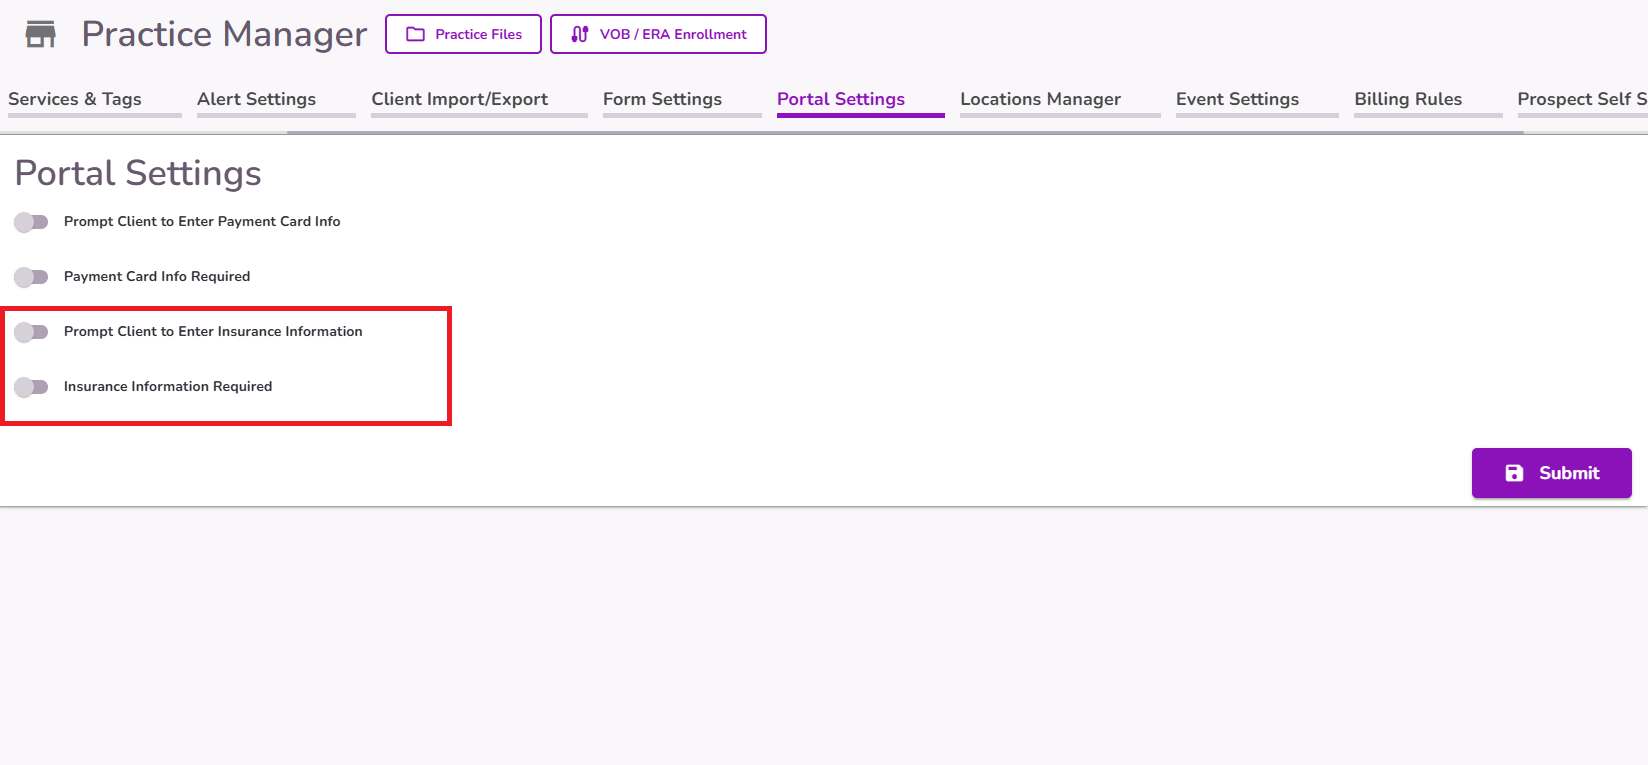This screenshot has width=1648, height=765.
Task: Open the VOB / ERA Enrollment button label
Action: 673,34
